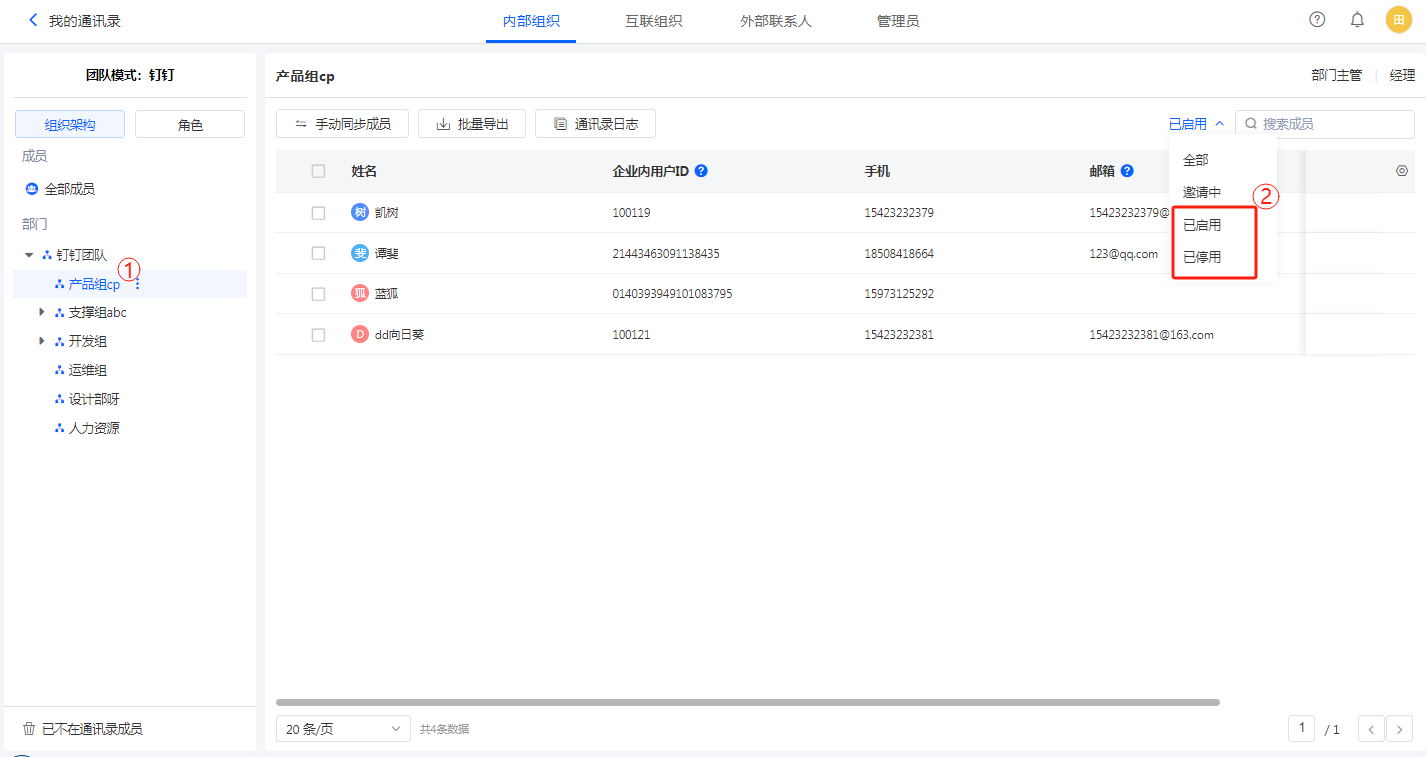
Task: Open the 20 条/页 page size dropdown
Action: (x=343, y=729)
